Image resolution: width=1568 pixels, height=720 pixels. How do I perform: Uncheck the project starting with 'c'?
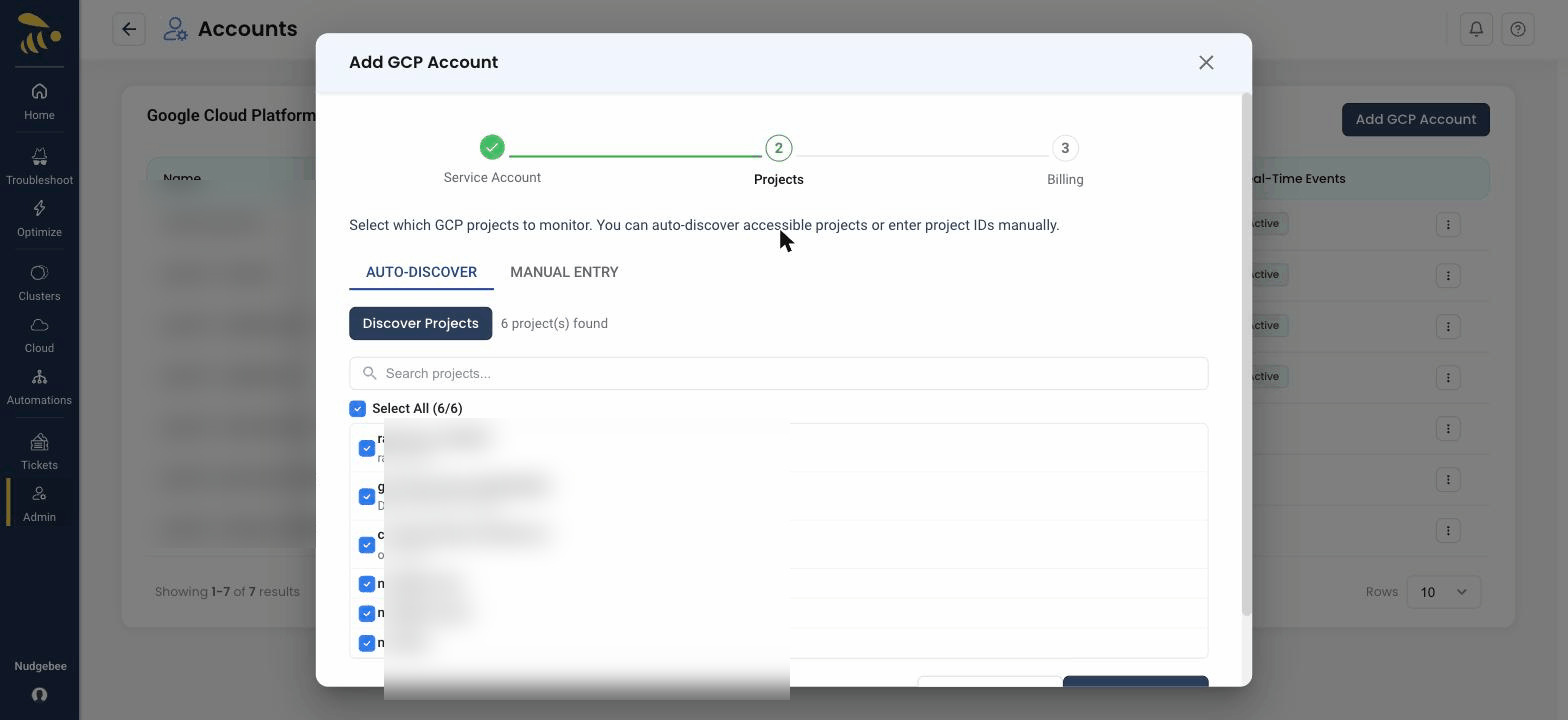[x=367, y=545]
